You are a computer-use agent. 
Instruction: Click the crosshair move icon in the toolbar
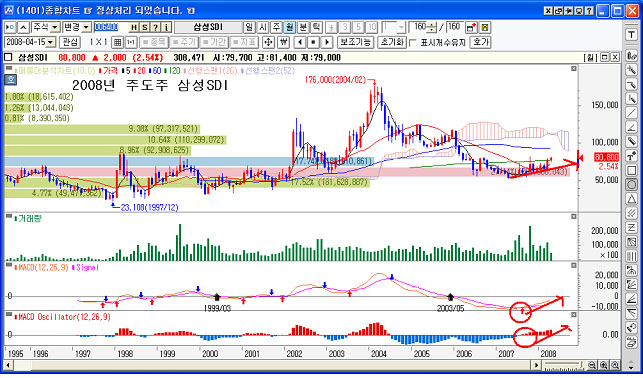[268, 42]
